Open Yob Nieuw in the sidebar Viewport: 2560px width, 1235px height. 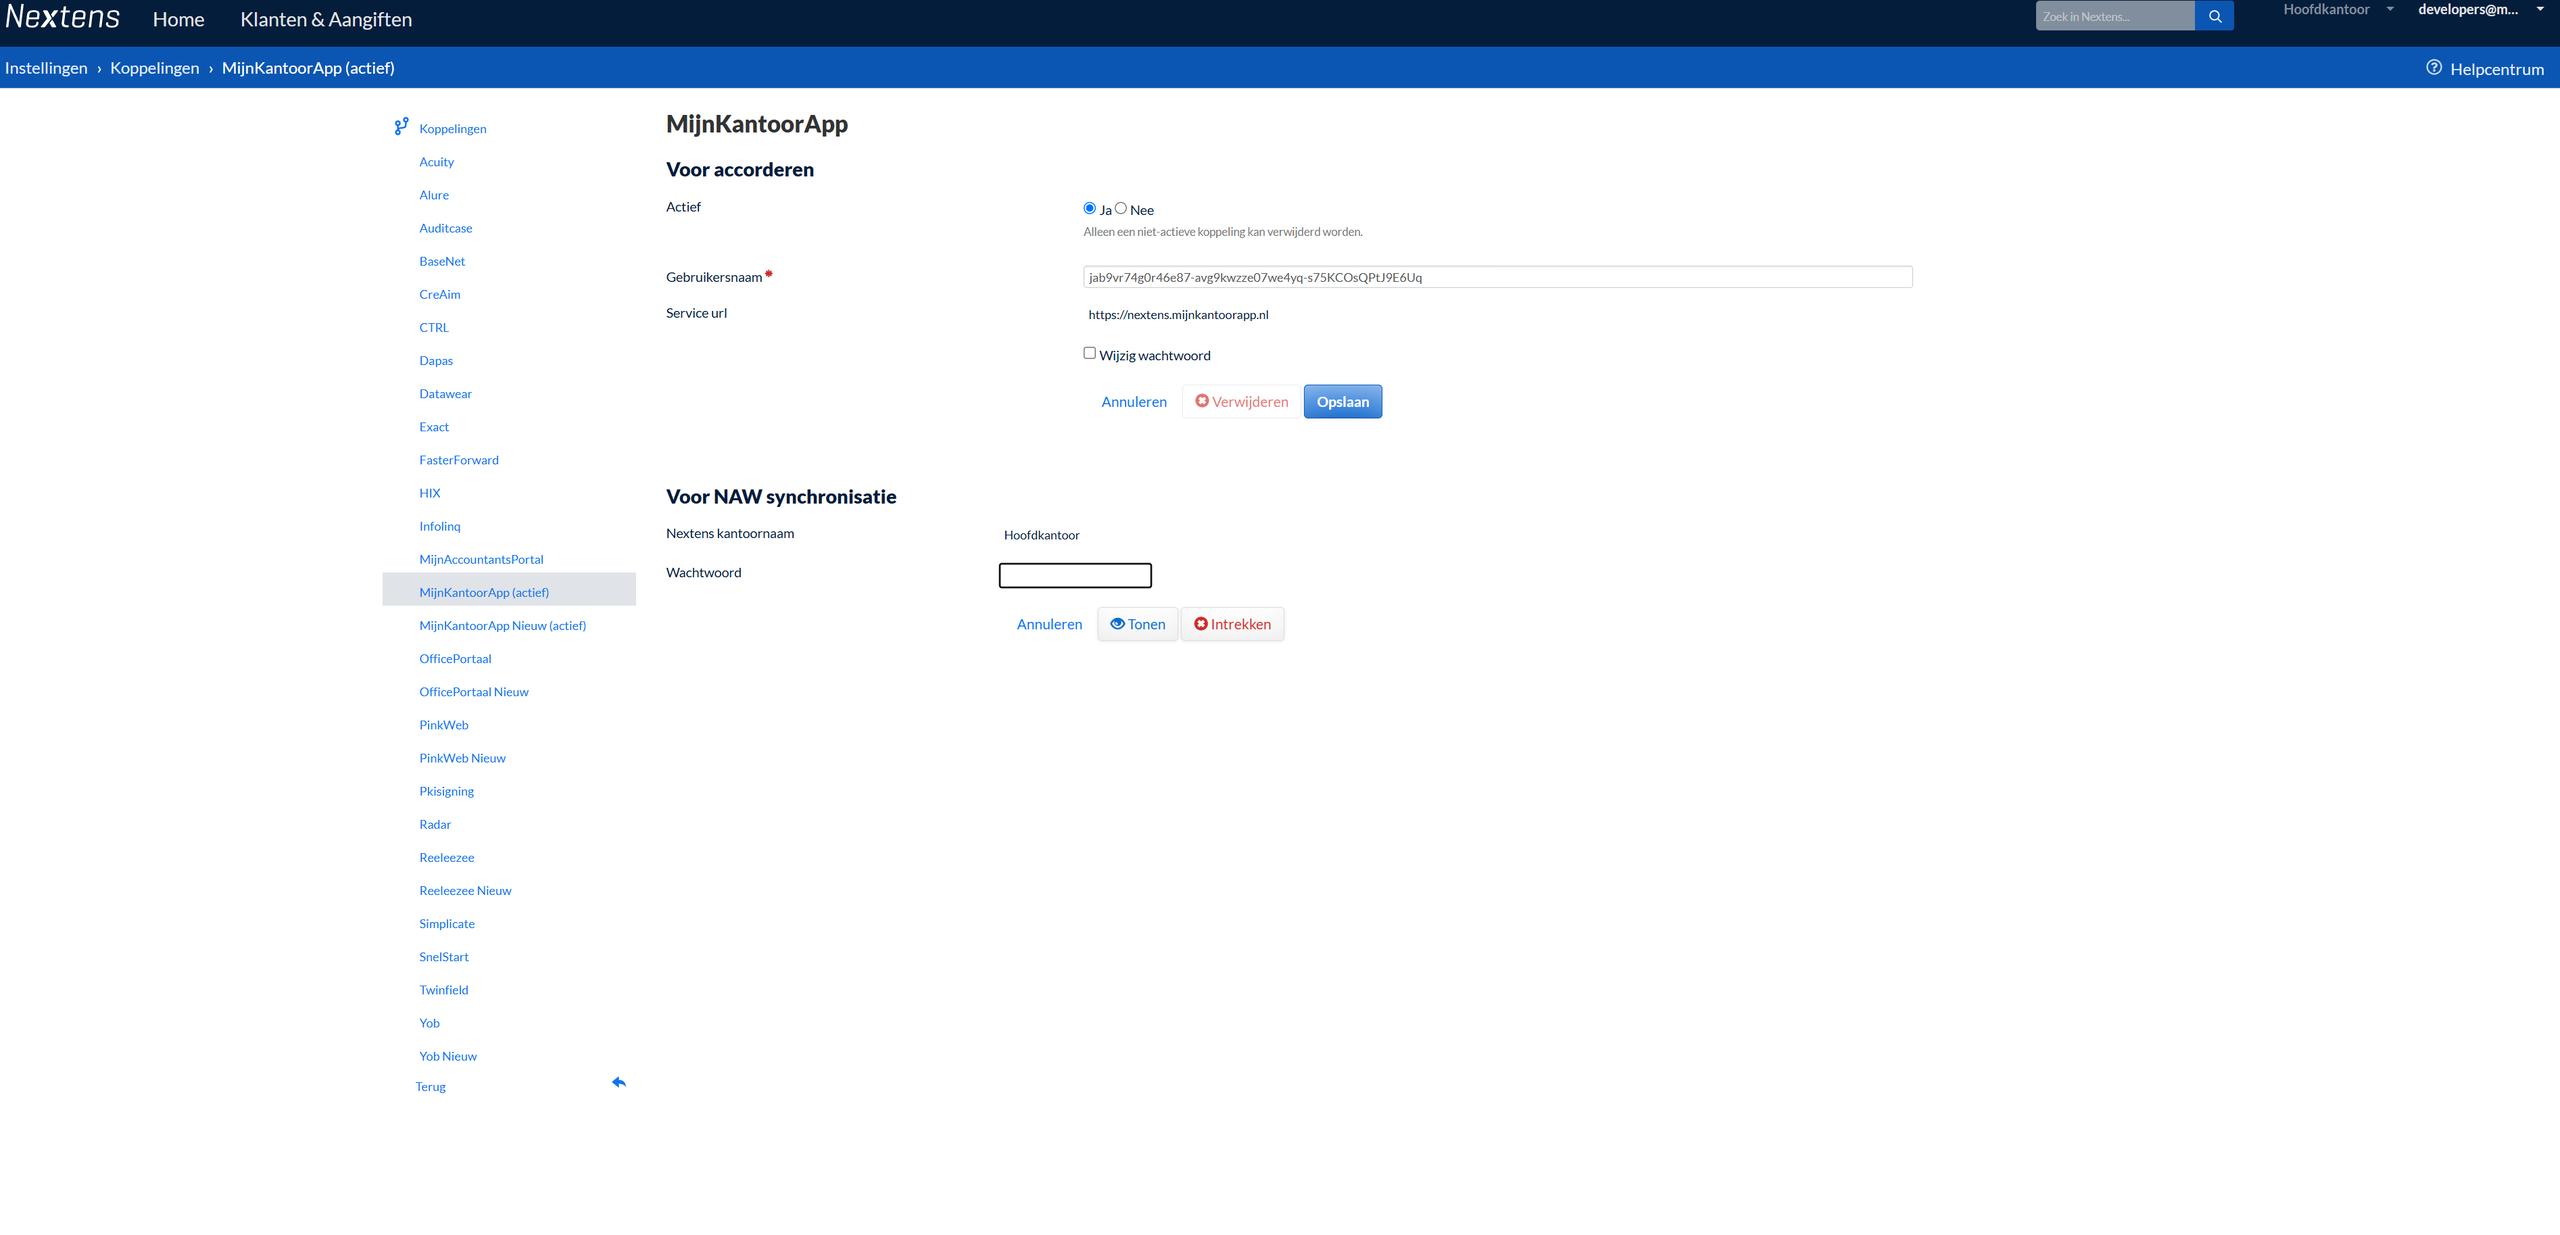coord(447,1056)
